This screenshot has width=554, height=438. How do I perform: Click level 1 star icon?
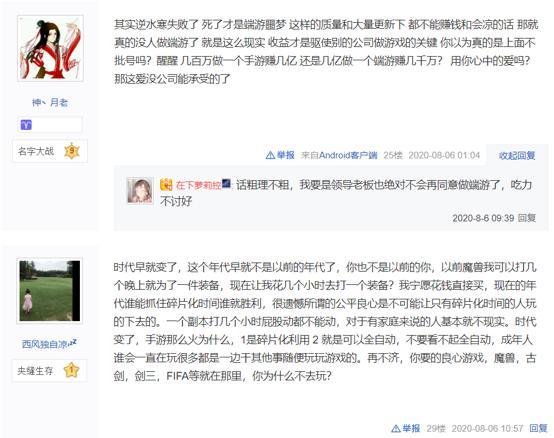[x=71, y=371]
